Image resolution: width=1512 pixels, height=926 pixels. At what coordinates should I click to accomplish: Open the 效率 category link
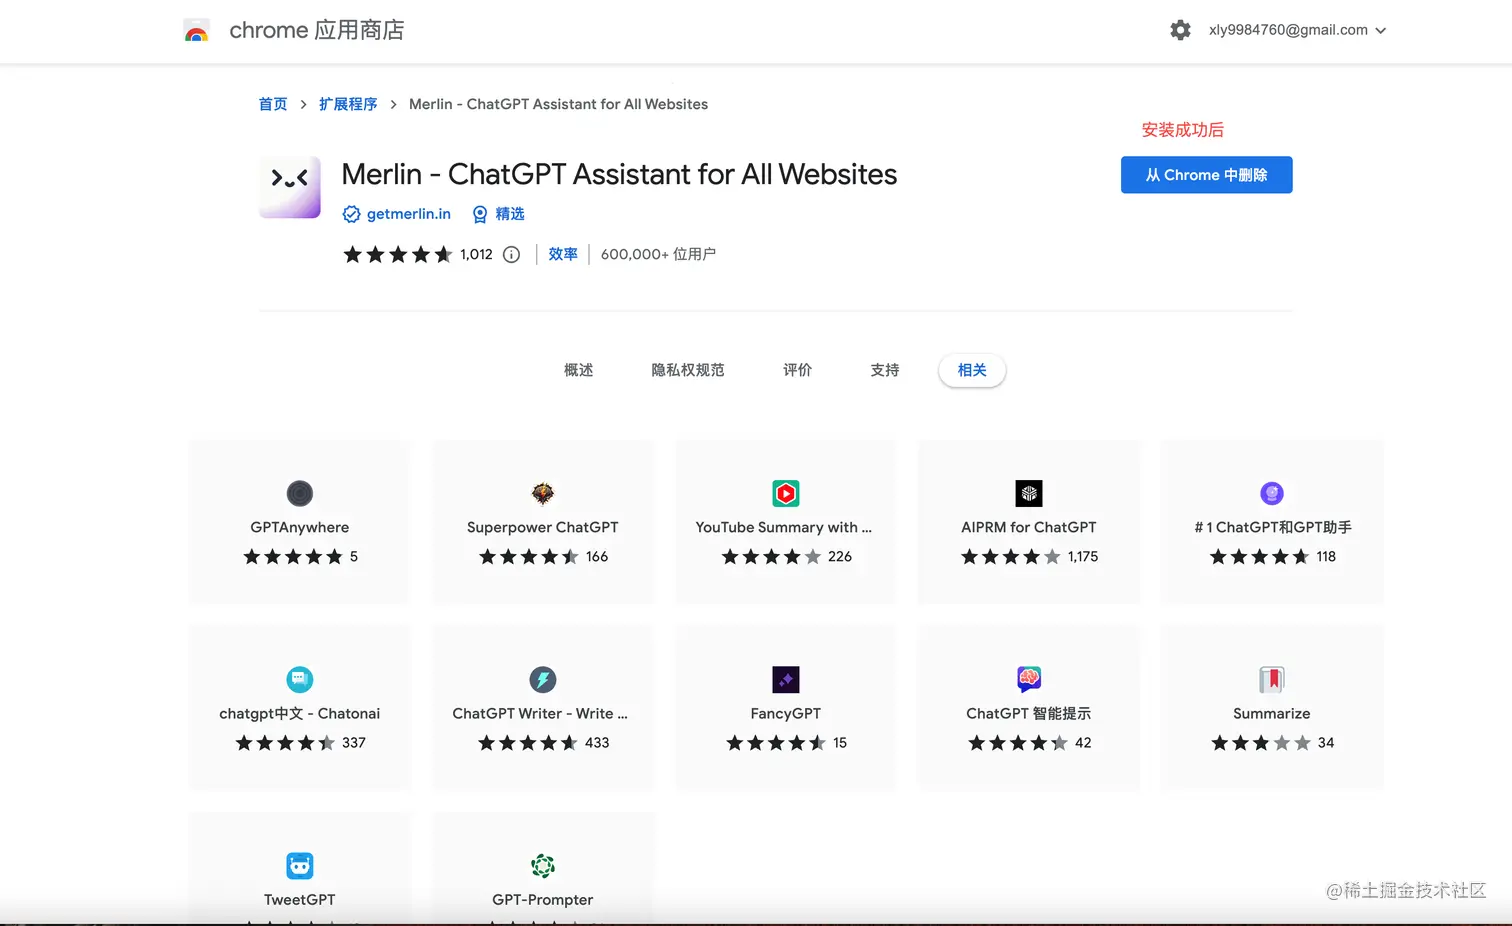tap(563, 254)
